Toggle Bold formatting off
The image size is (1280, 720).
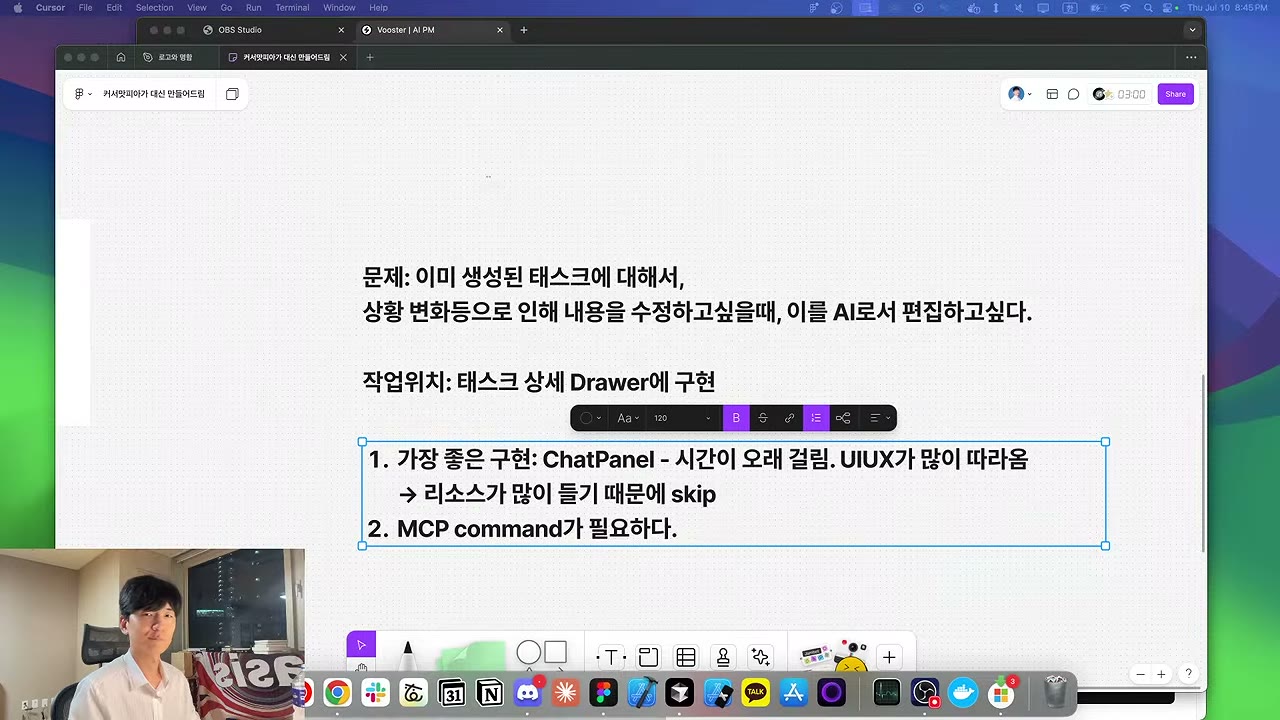tap(736, 418)
